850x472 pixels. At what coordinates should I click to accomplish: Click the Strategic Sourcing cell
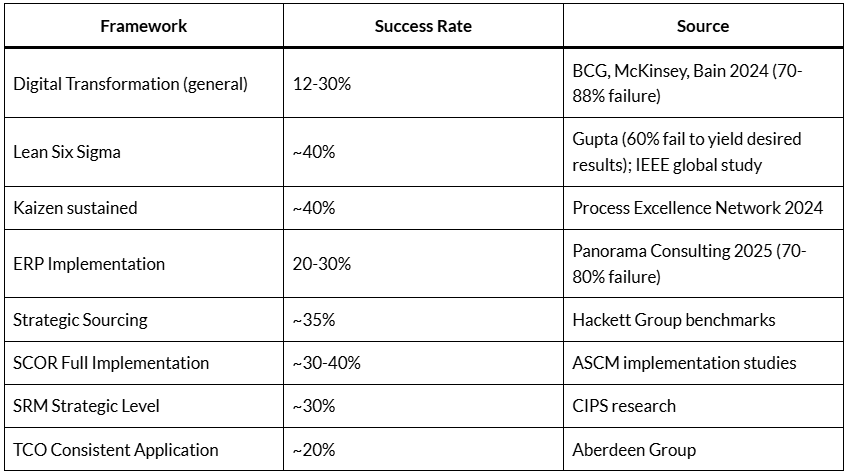(80, 320)
